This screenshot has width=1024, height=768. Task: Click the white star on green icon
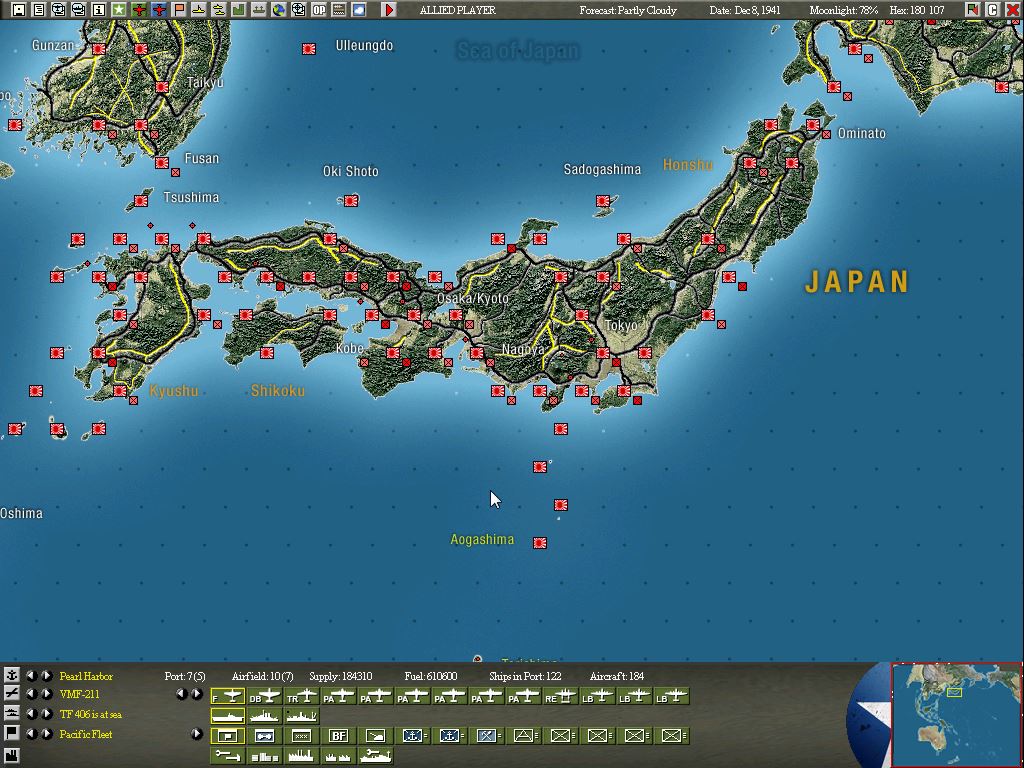119,10
